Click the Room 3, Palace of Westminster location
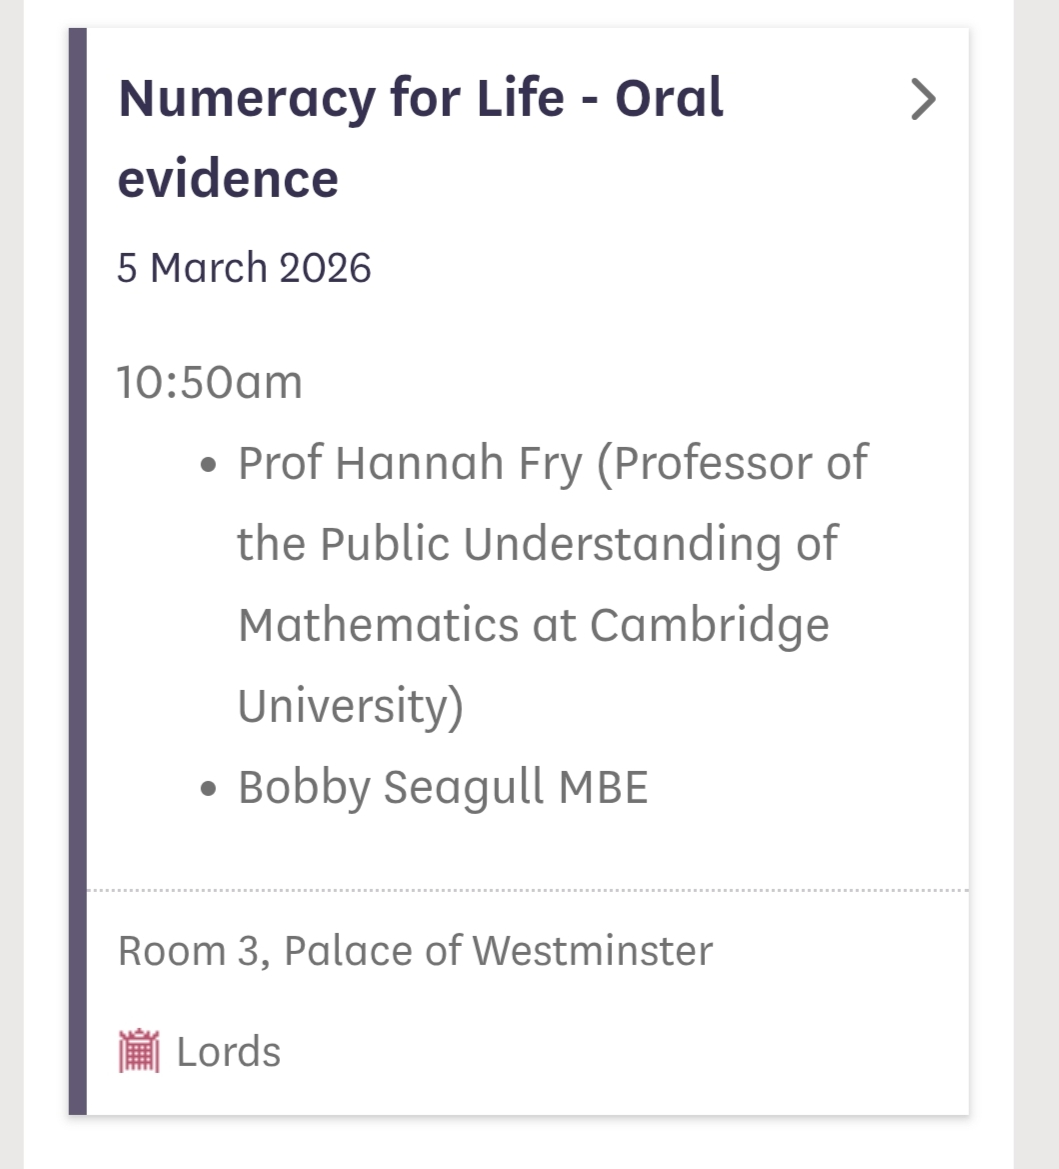The width and height of the screenshot is (1059, 1169). pos(415,950)
